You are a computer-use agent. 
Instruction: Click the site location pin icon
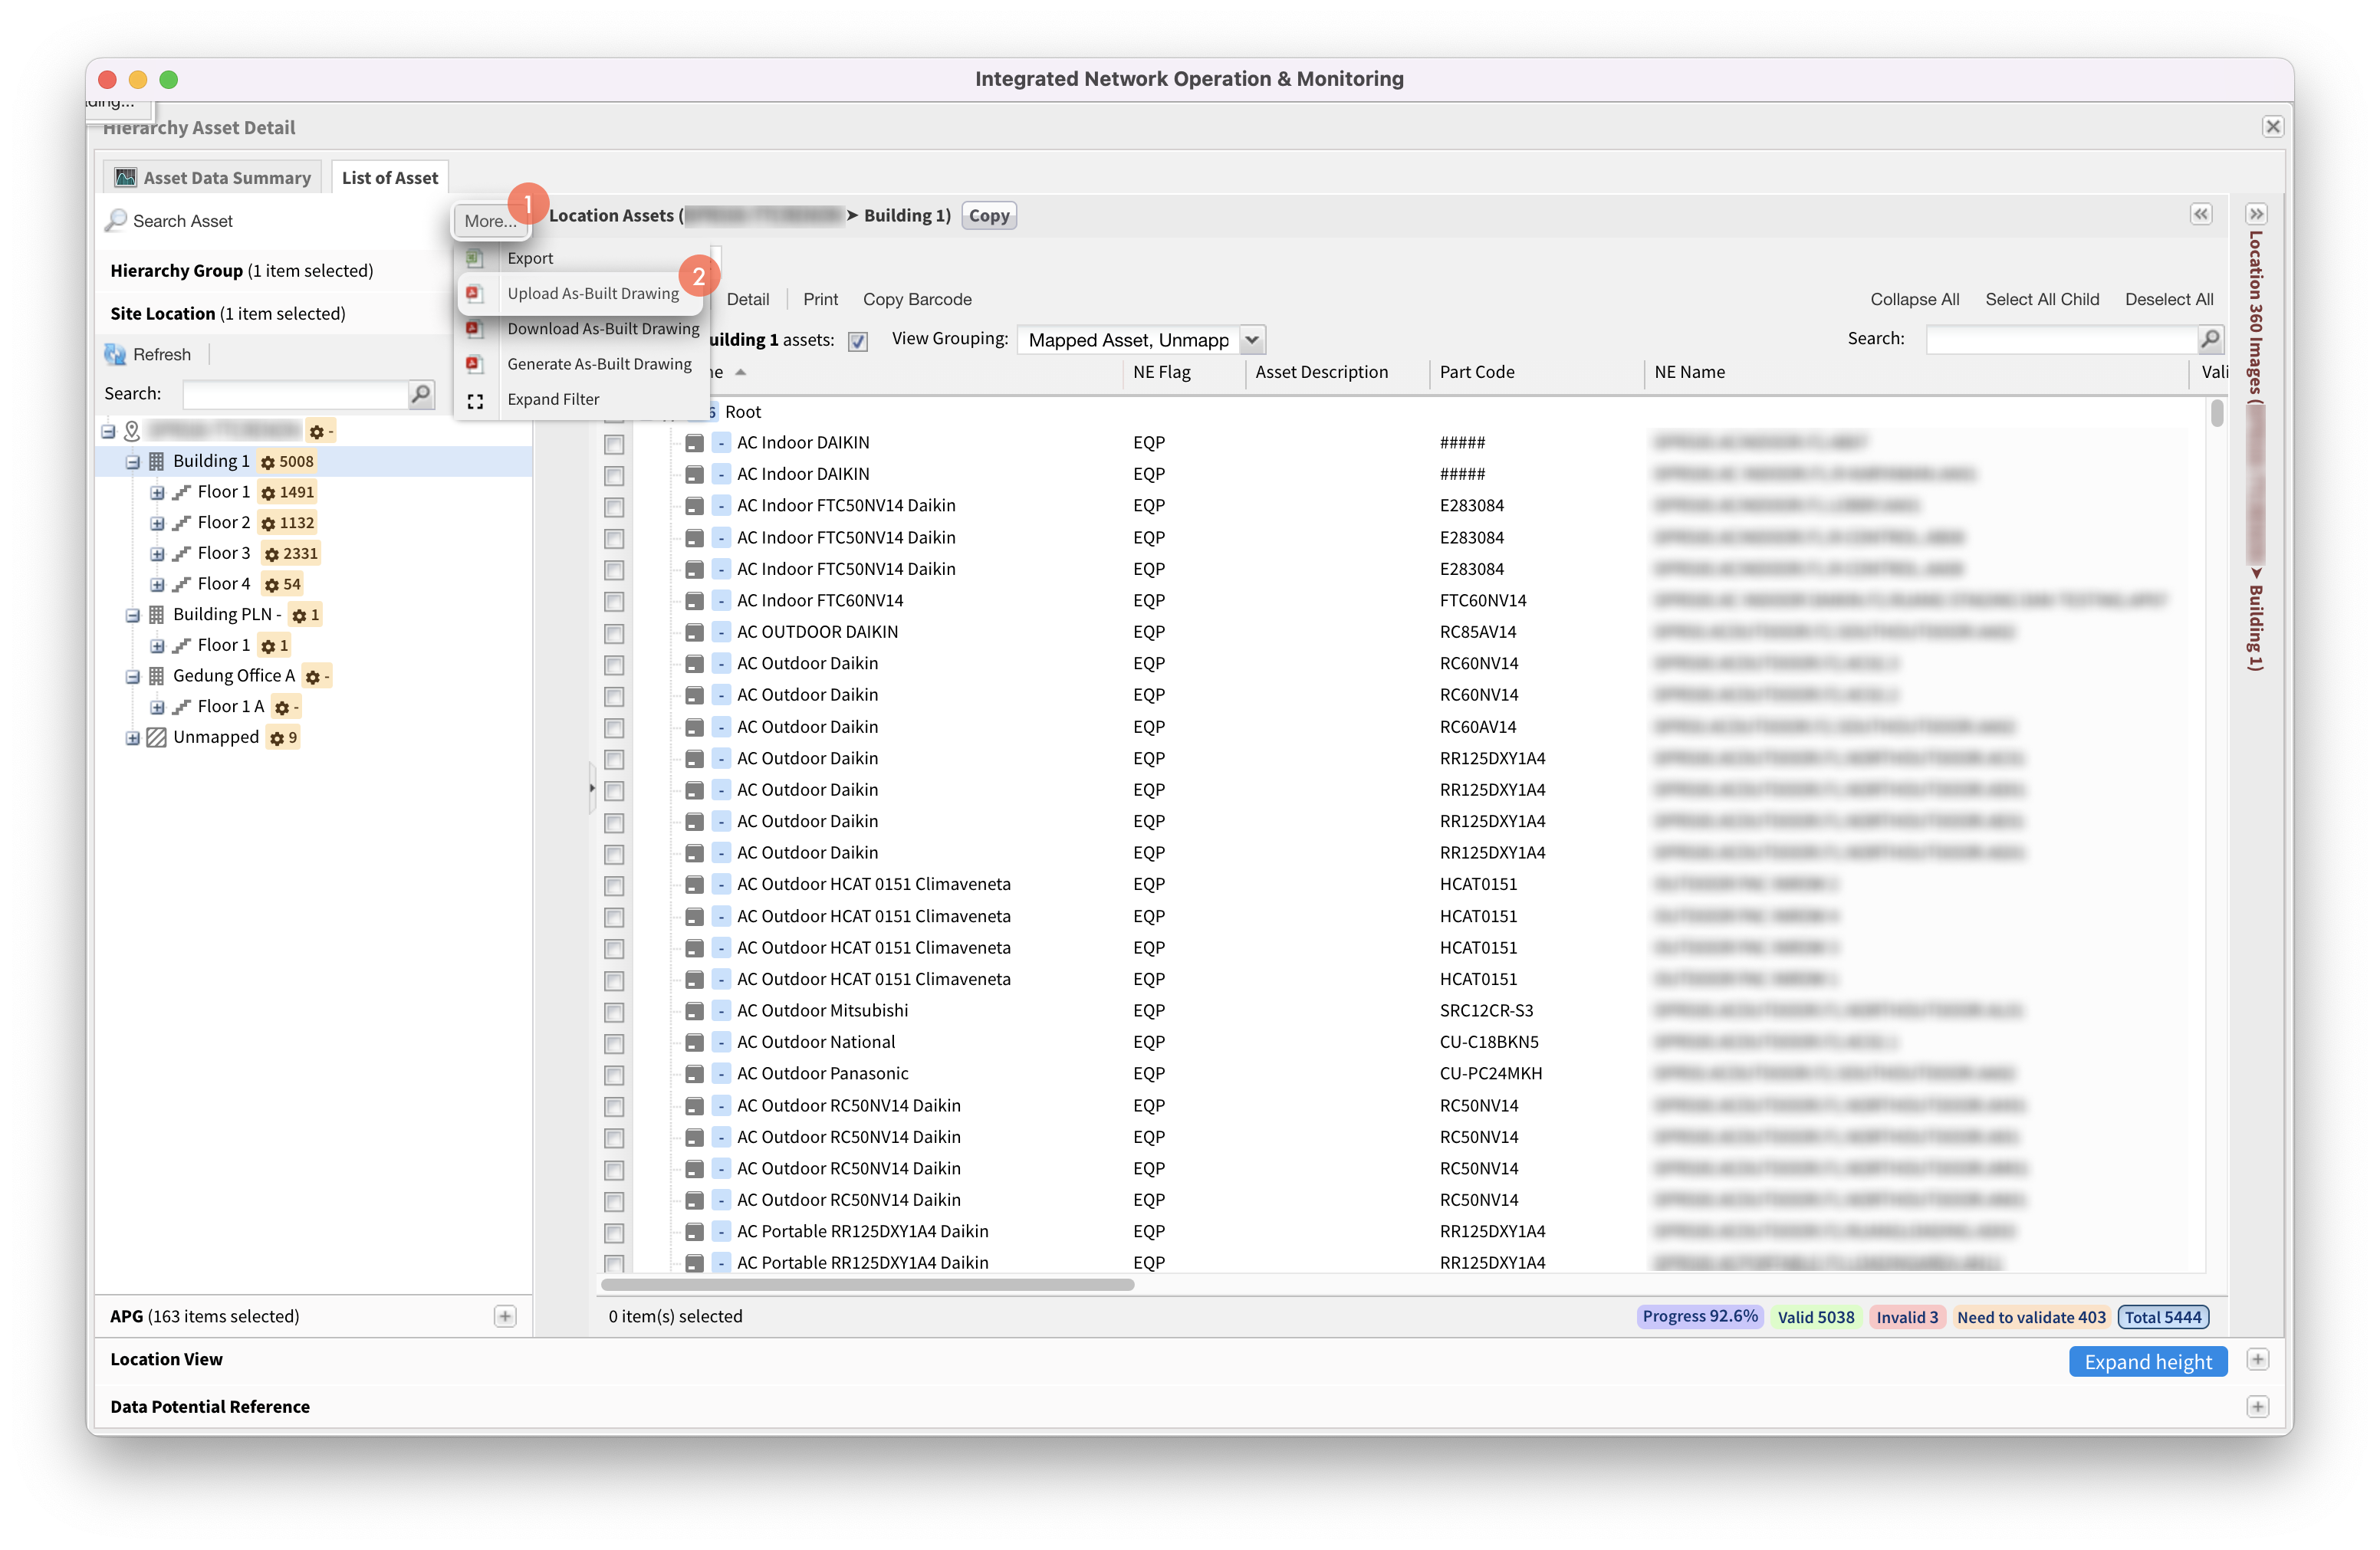pos(132,431)
